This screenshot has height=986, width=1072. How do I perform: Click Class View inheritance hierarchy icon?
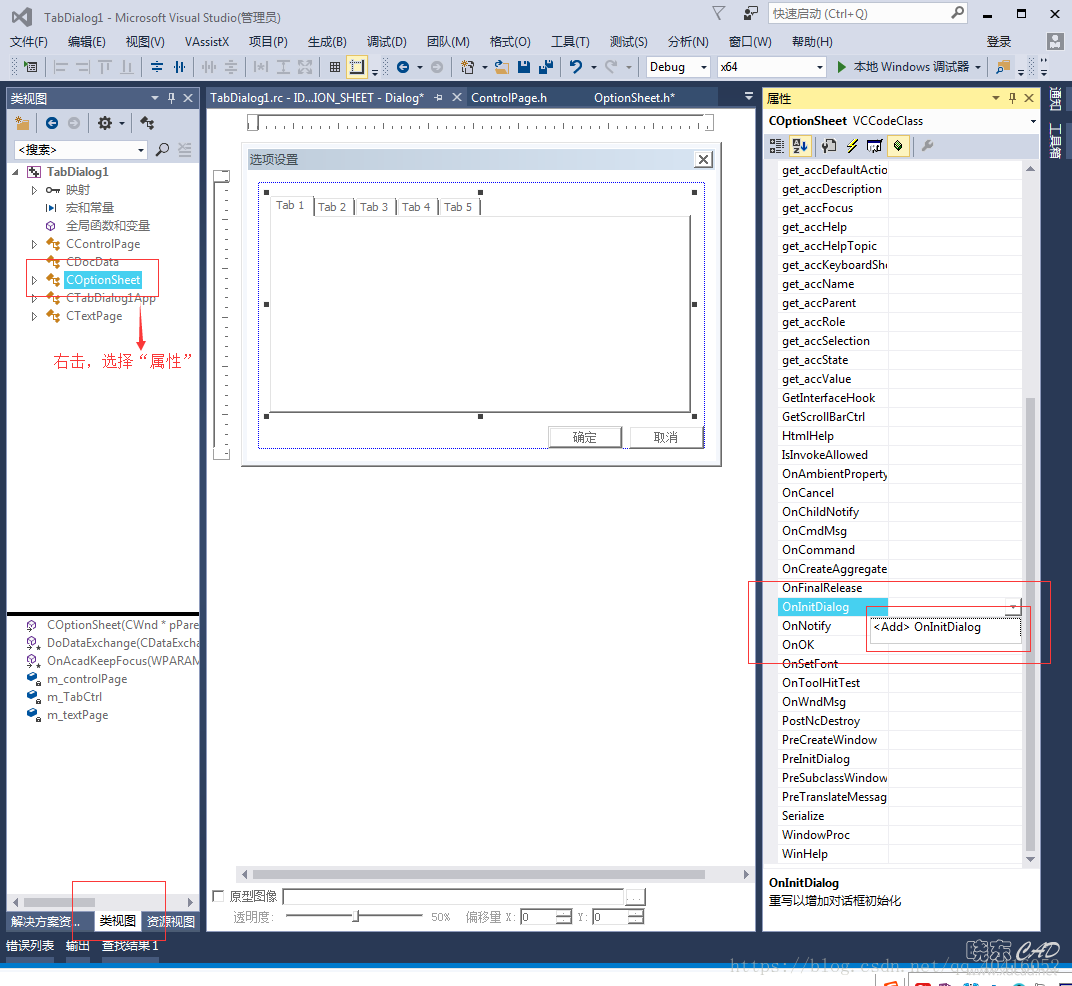pyautogui.click(x=147, y=123)
